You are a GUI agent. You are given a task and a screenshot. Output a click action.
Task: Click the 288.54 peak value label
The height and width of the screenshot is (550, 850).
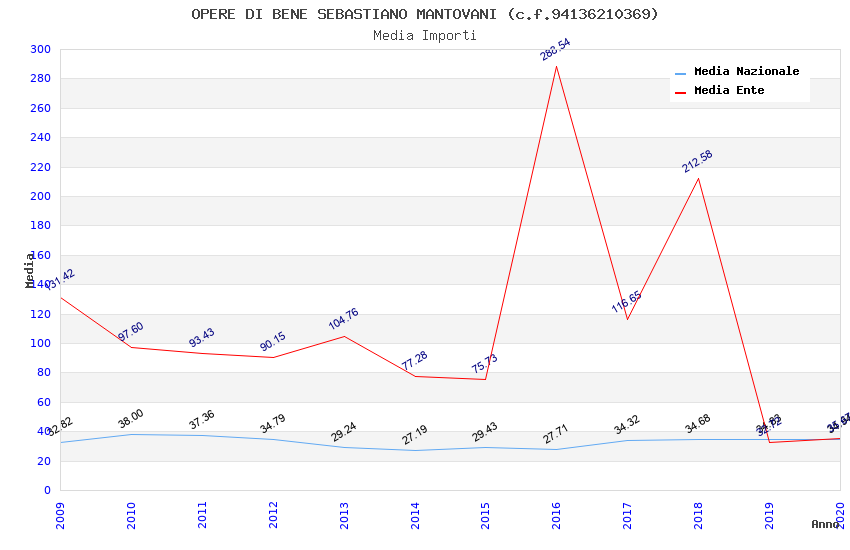point(555,49)
